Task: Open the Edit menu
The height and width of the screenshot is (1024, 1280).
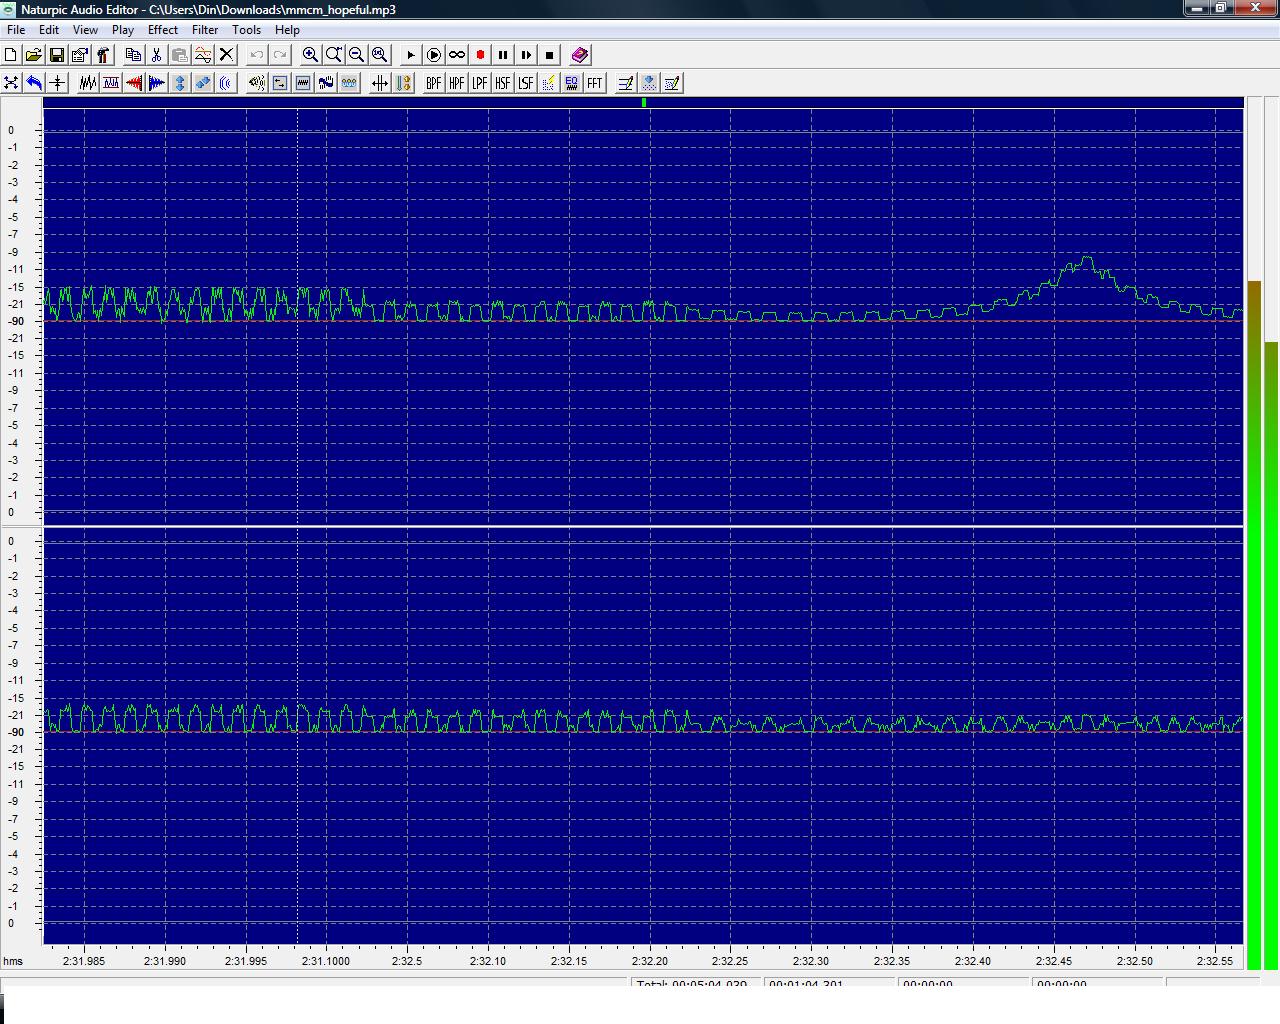Action: pyautogui.click(x=49, y=30)
